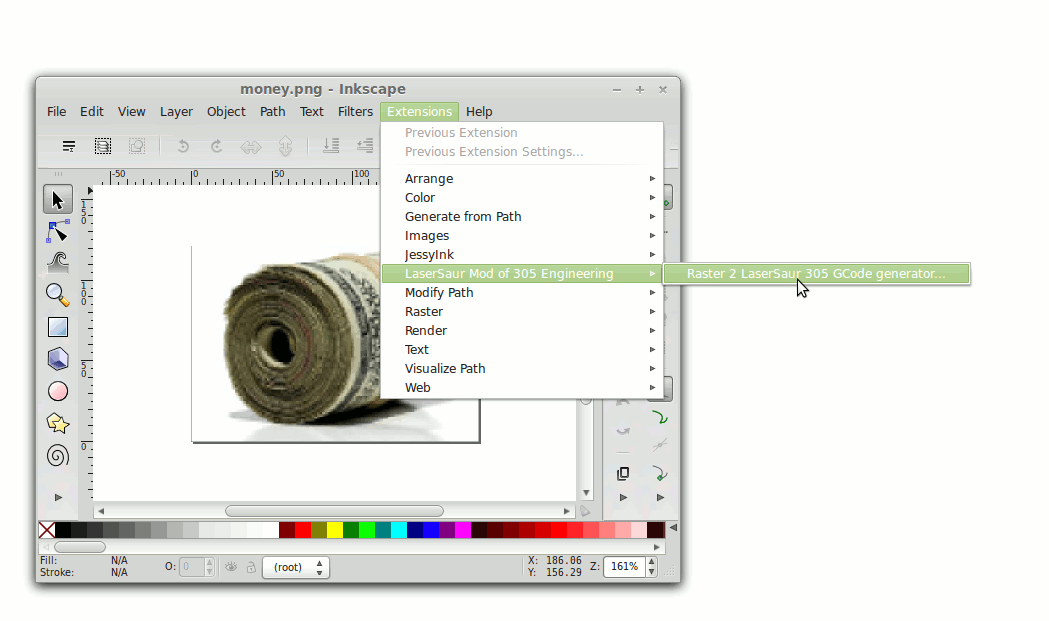Click the Deselect icon in the toolbar

coord(136,146)
